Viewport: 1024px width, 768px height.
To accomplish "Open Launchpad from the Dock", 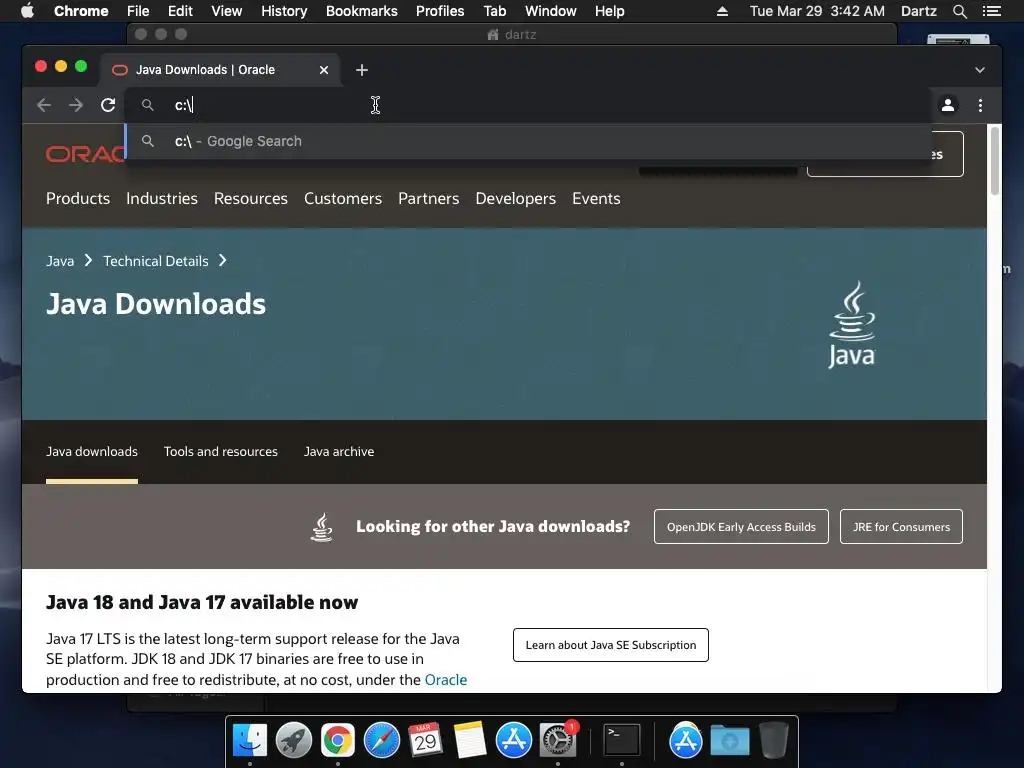I will (x=294, y=740).
